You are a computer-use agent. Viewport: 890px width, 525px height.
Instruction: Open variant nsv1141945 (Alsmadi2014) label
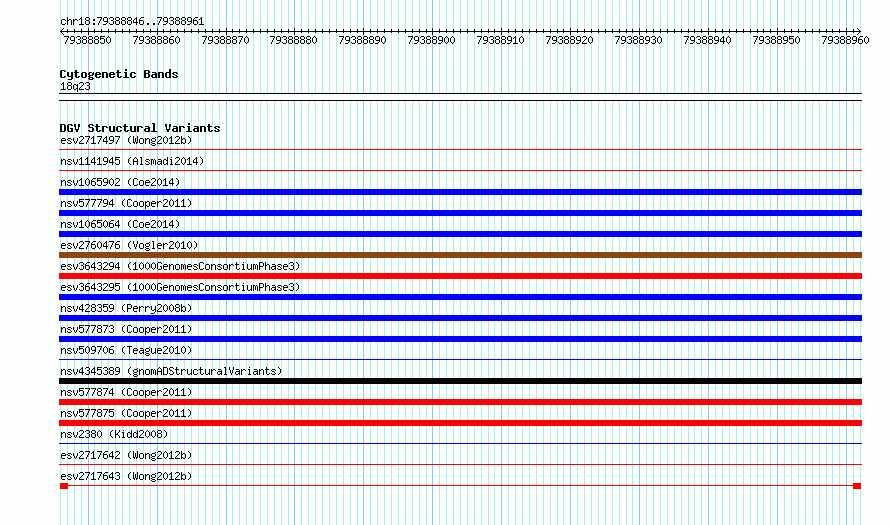[x=132, y=161]
